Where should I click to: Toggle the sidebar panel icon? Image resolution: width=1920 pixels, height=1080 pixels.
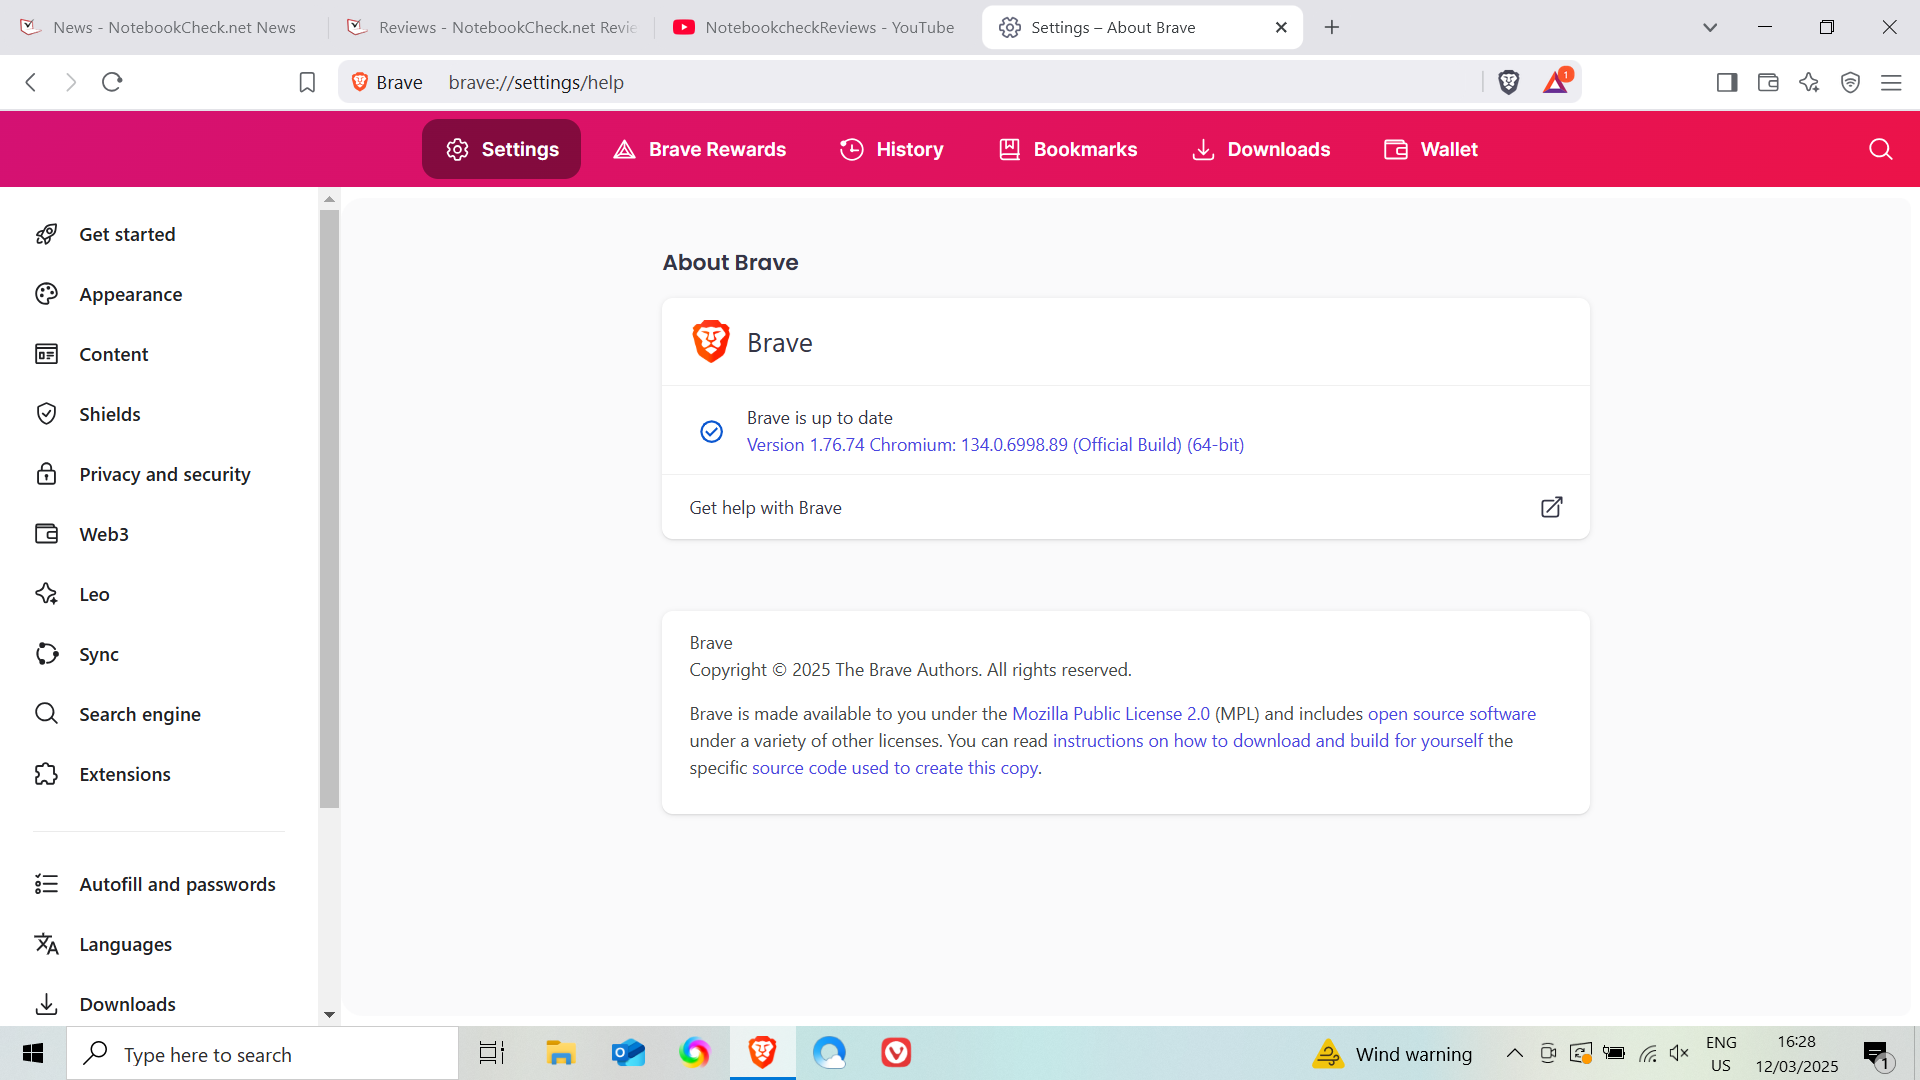tap(1727, 82)
